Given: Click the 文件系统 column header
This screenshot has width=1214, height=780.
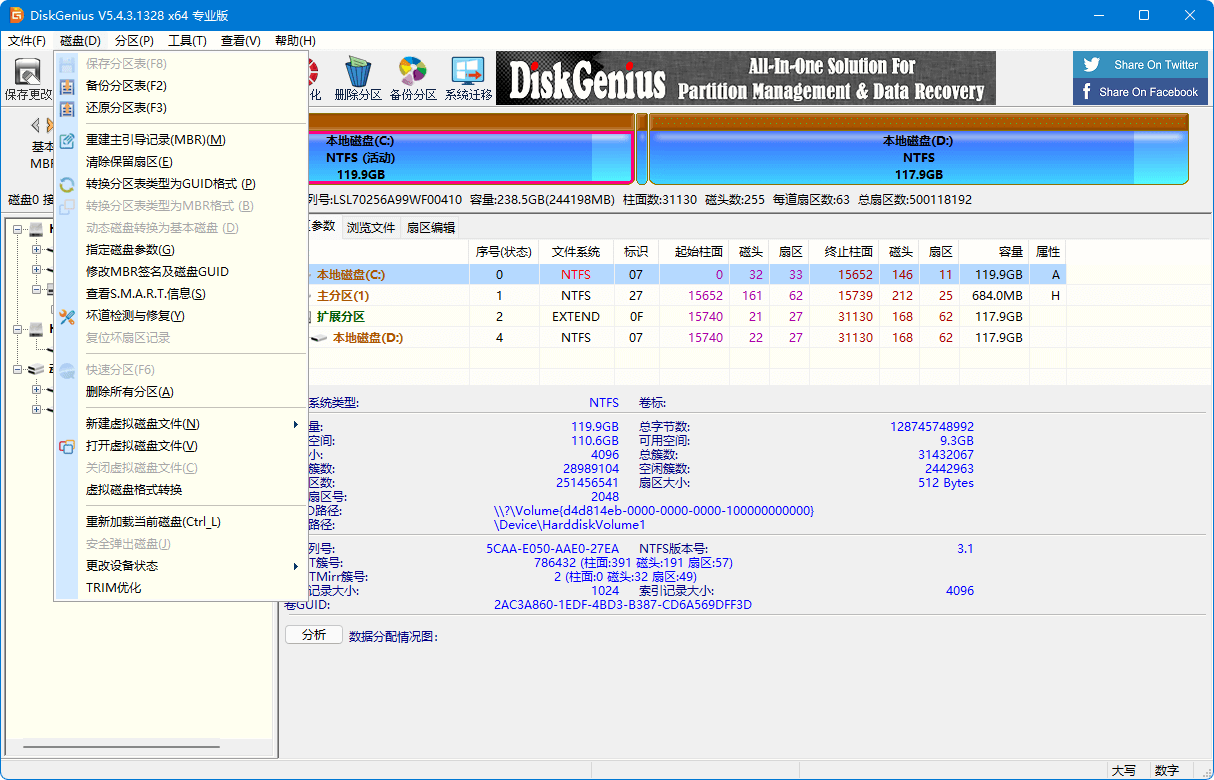Looking at the screenshot, I should click(576, 251).
